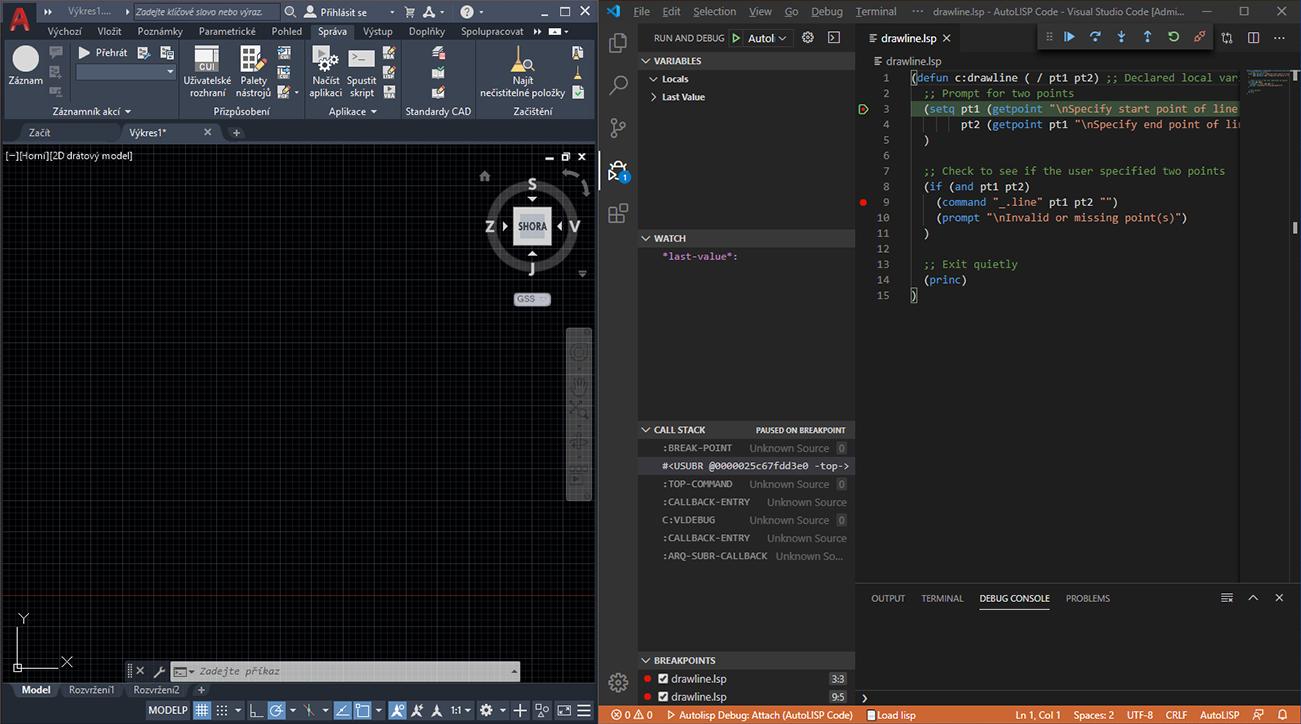
Task: Click Najít nečistitelné položky broom icon
Action: click(522, 71)
